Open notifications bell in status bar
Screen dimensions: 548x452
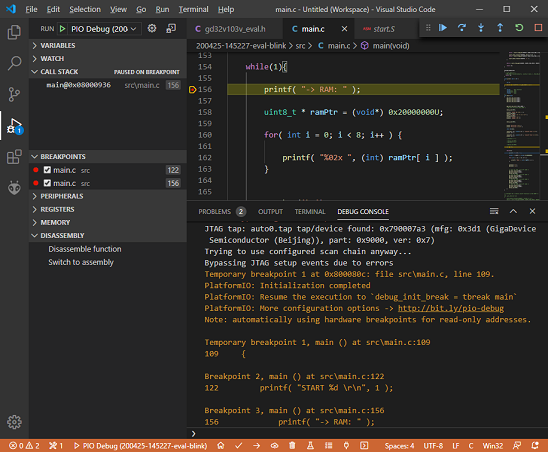tap(535, 445)
